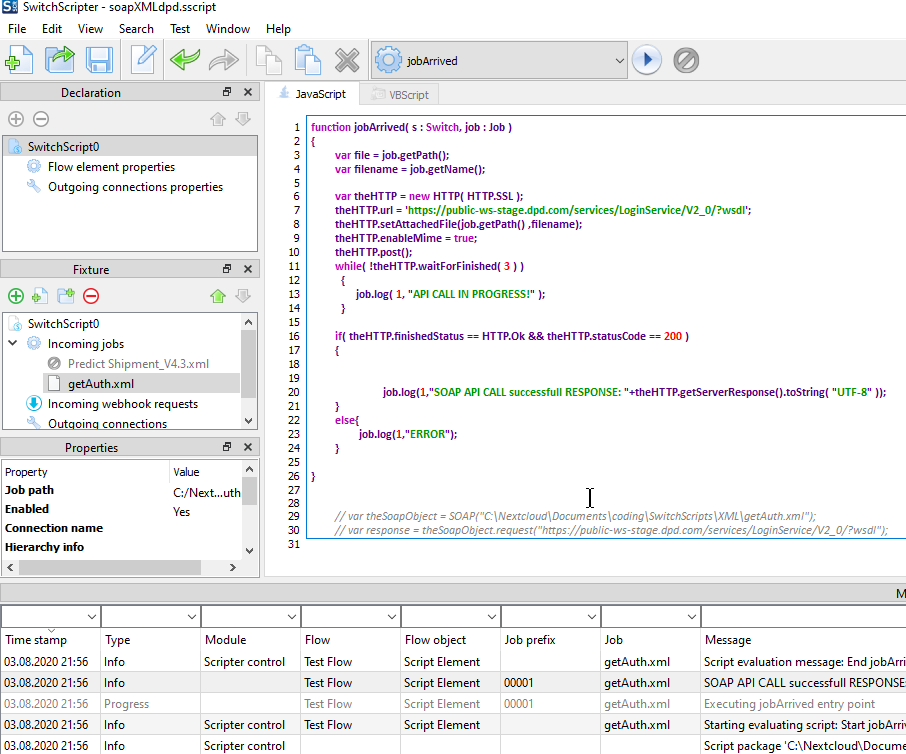Click the Stop execution icon beside play

tap(686, 60)
